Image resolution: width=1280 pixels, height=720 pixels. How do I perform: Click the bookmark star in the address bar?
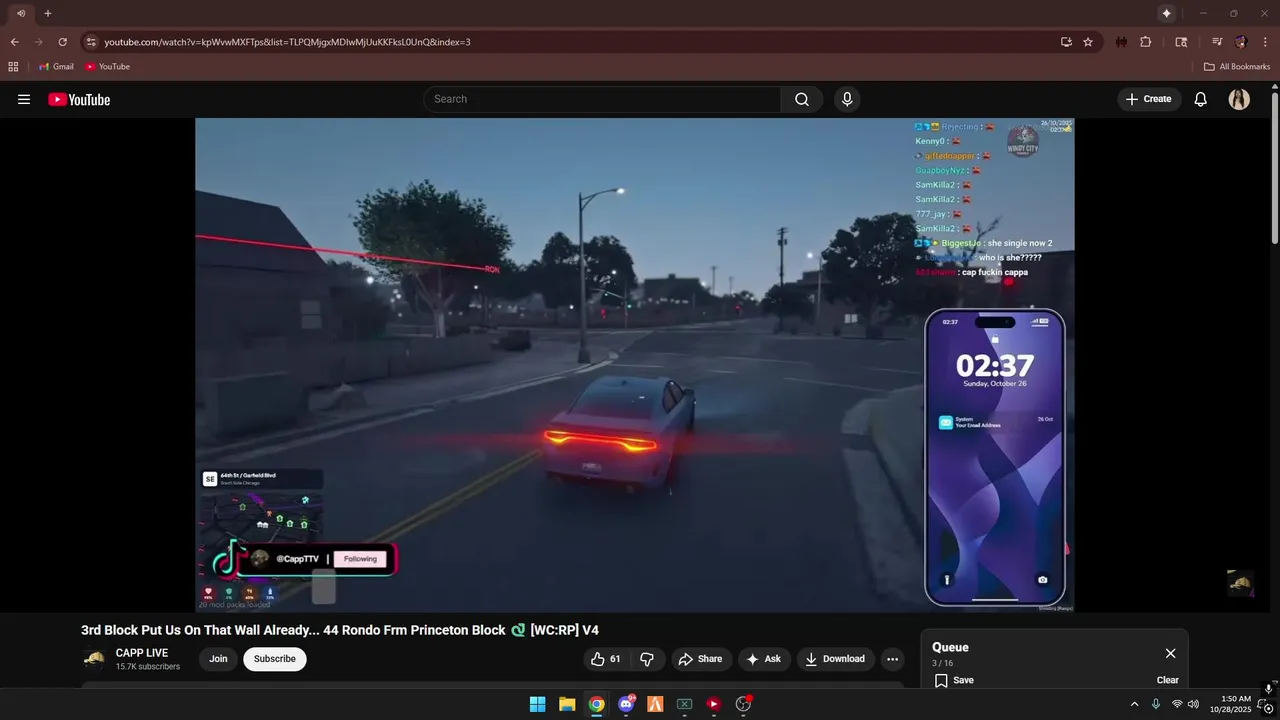tap(1088, 42)
